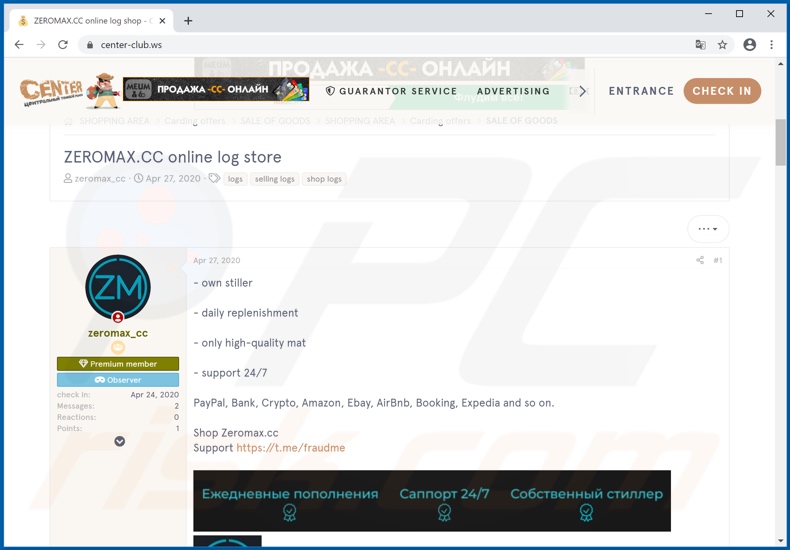
Task: Click the Observer badge
Action: pos(118,380)
